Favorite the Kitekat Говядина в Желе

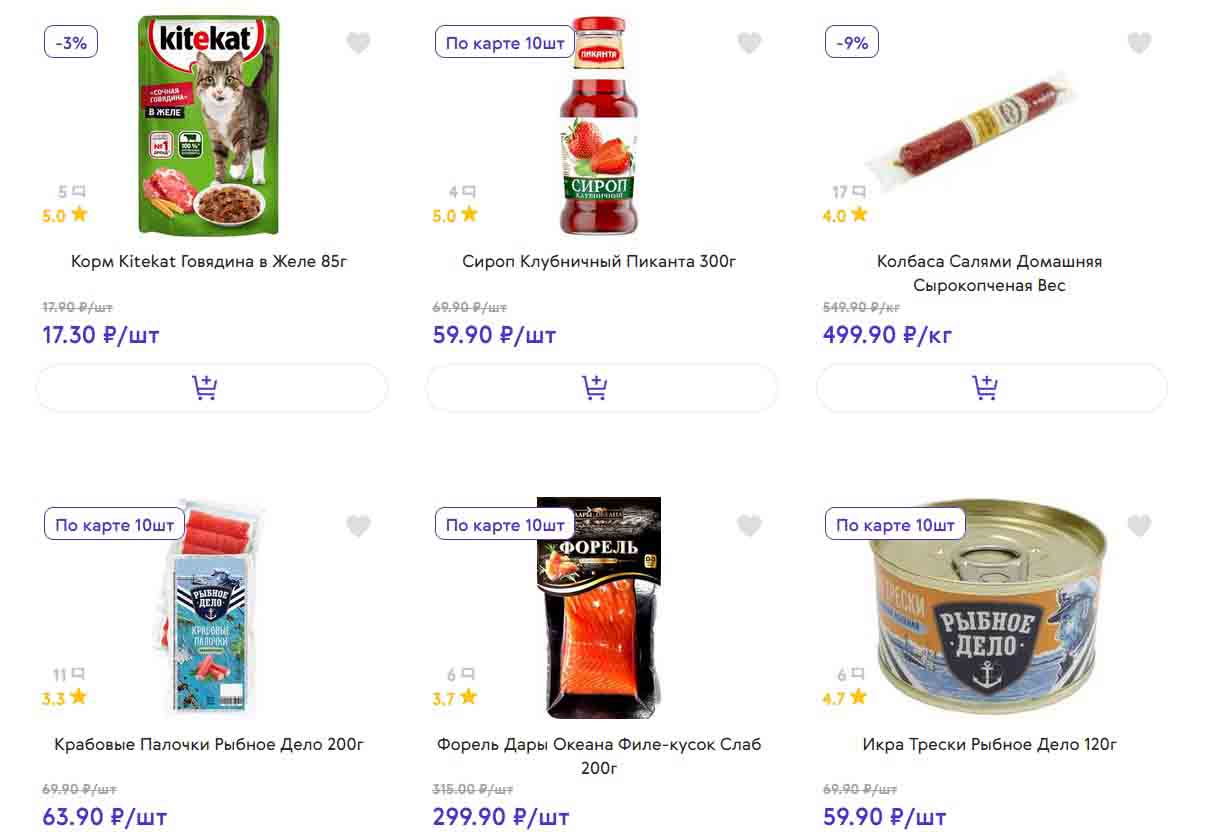[x=358, y=43]
